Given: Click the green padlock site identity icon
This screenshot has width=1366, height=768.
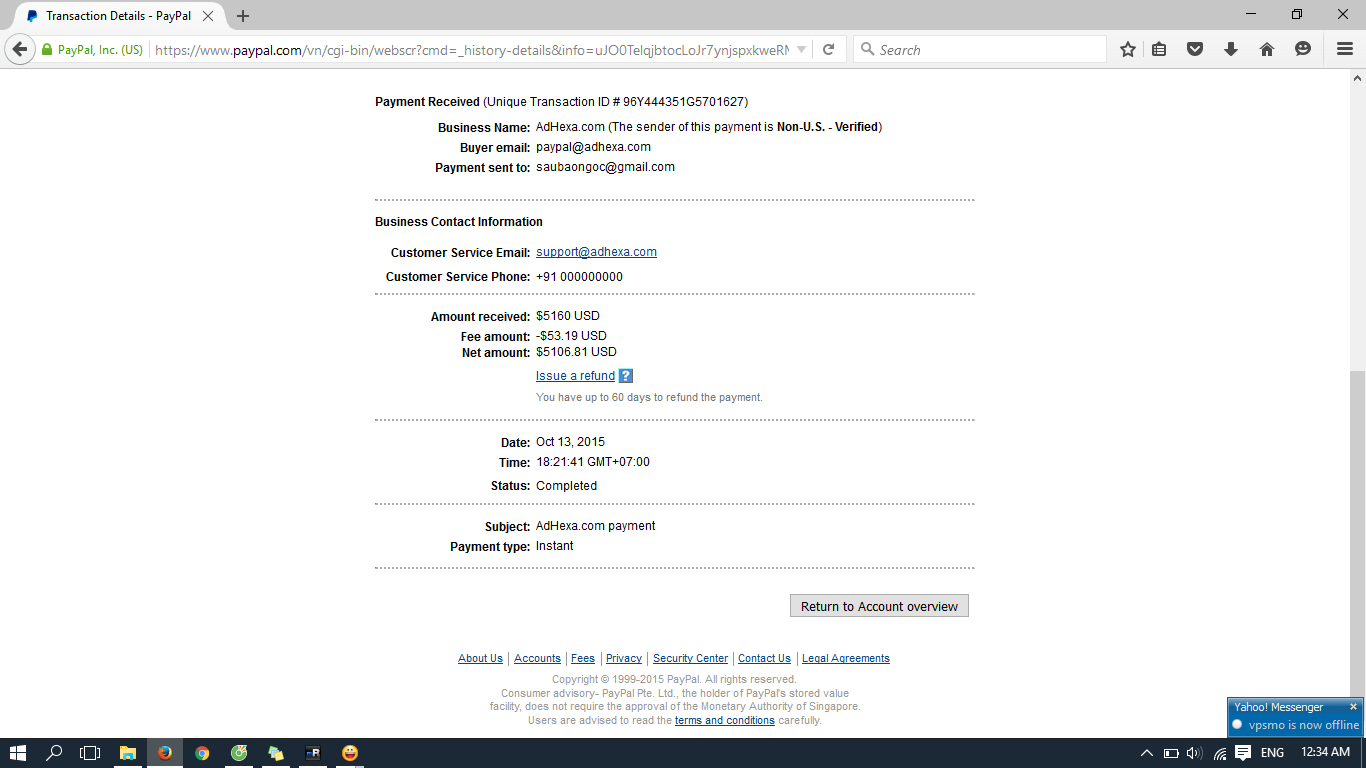Looking at the screenshot, I should [47, 50].
